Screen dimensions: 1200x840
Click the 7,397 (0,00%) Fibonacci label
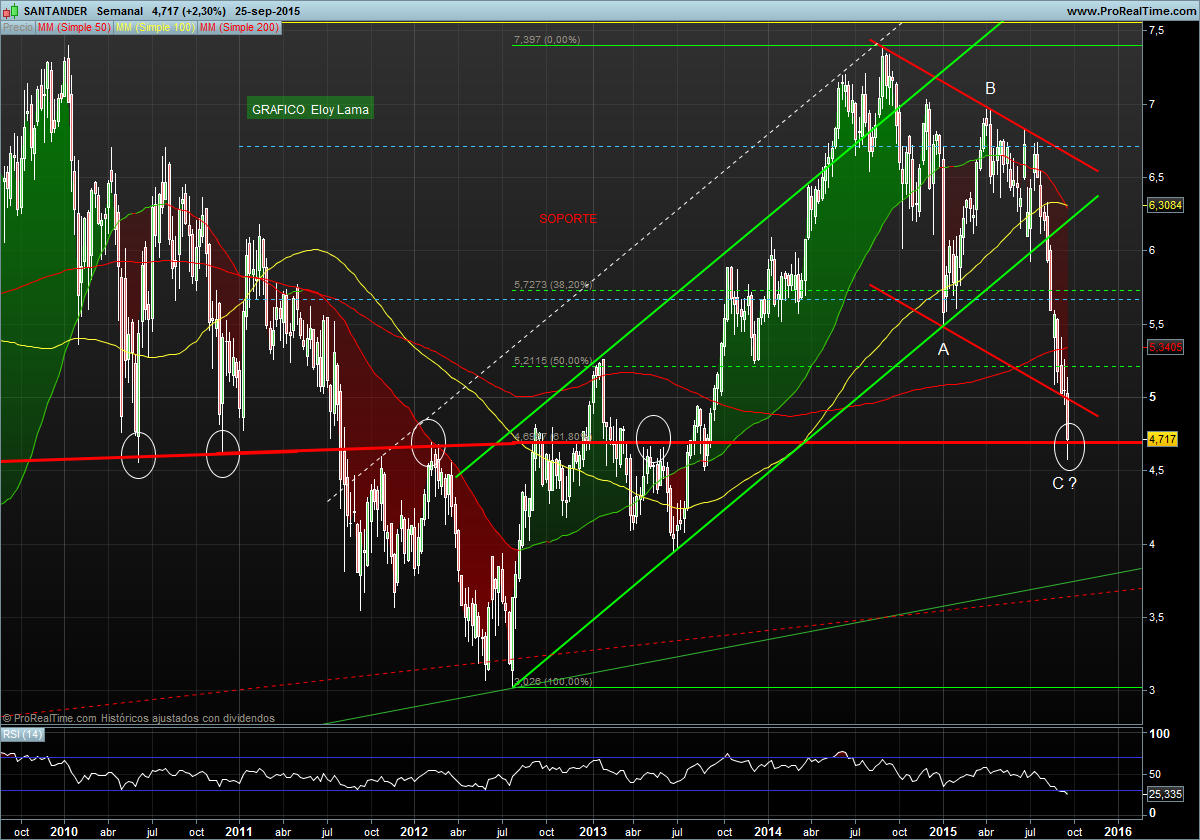point(546,40)
